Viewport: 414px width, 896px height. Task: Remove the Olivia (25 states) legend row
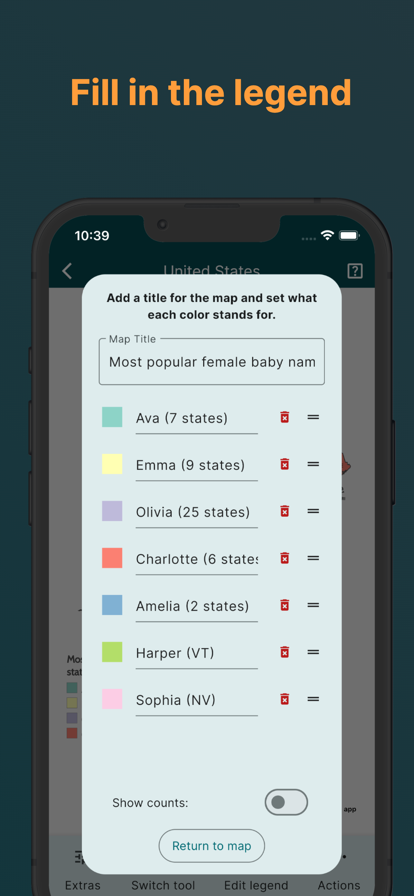pos(284,511)
